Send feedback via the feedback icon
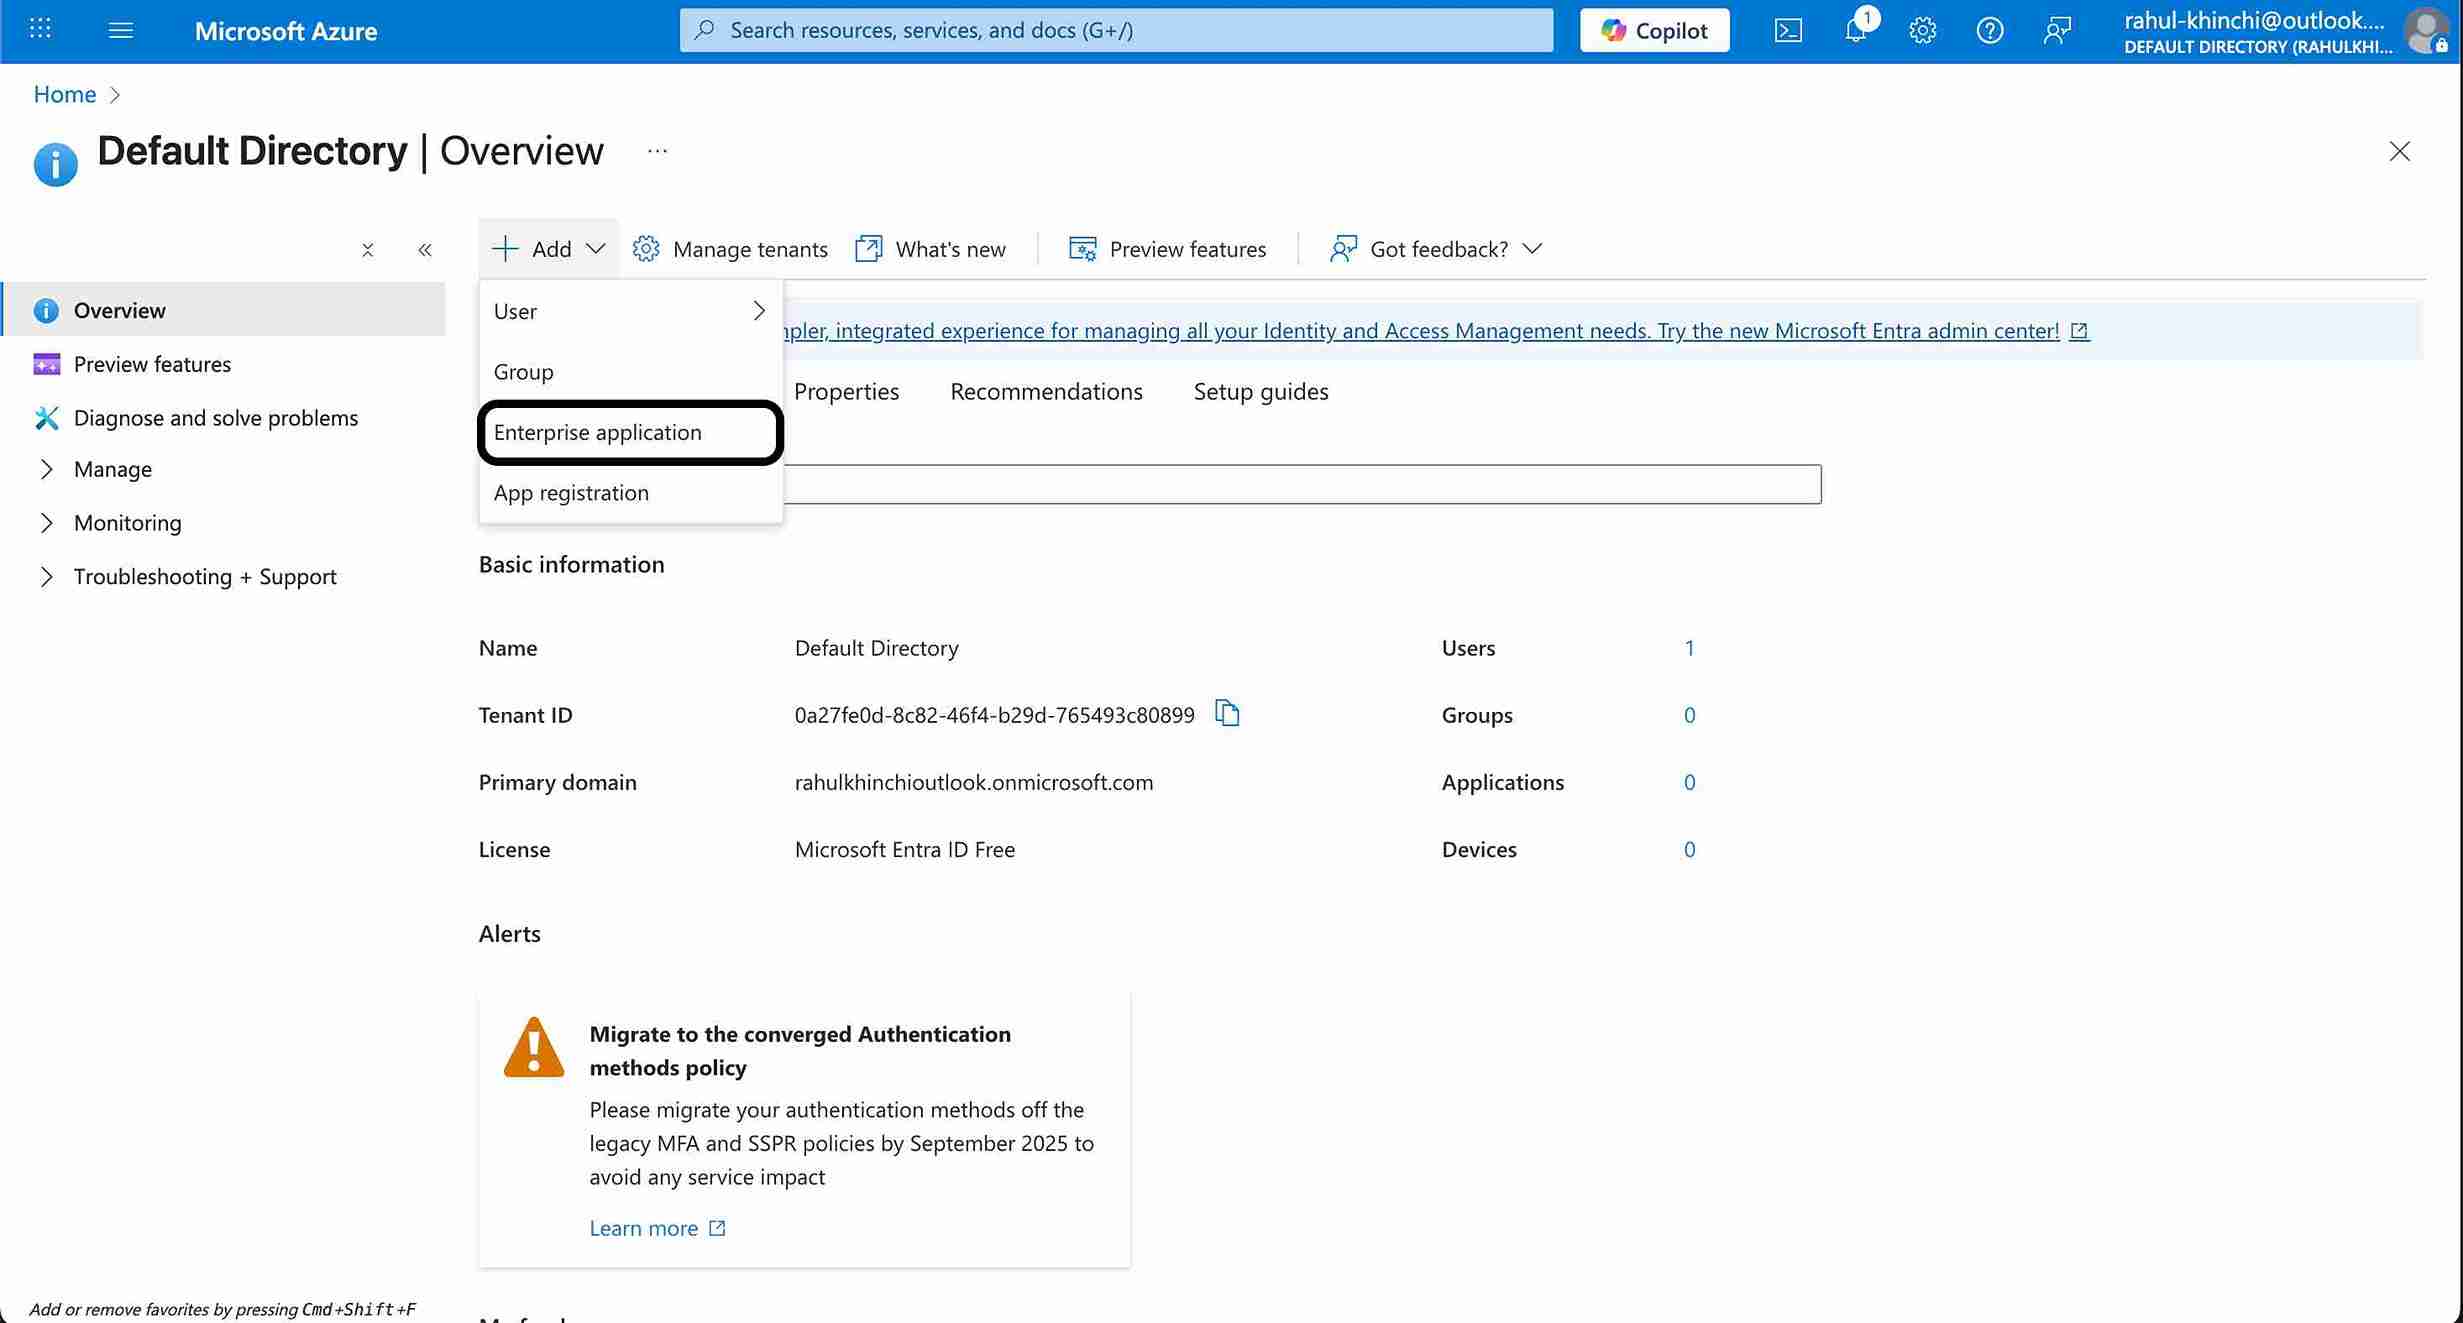 (2057, 30)
